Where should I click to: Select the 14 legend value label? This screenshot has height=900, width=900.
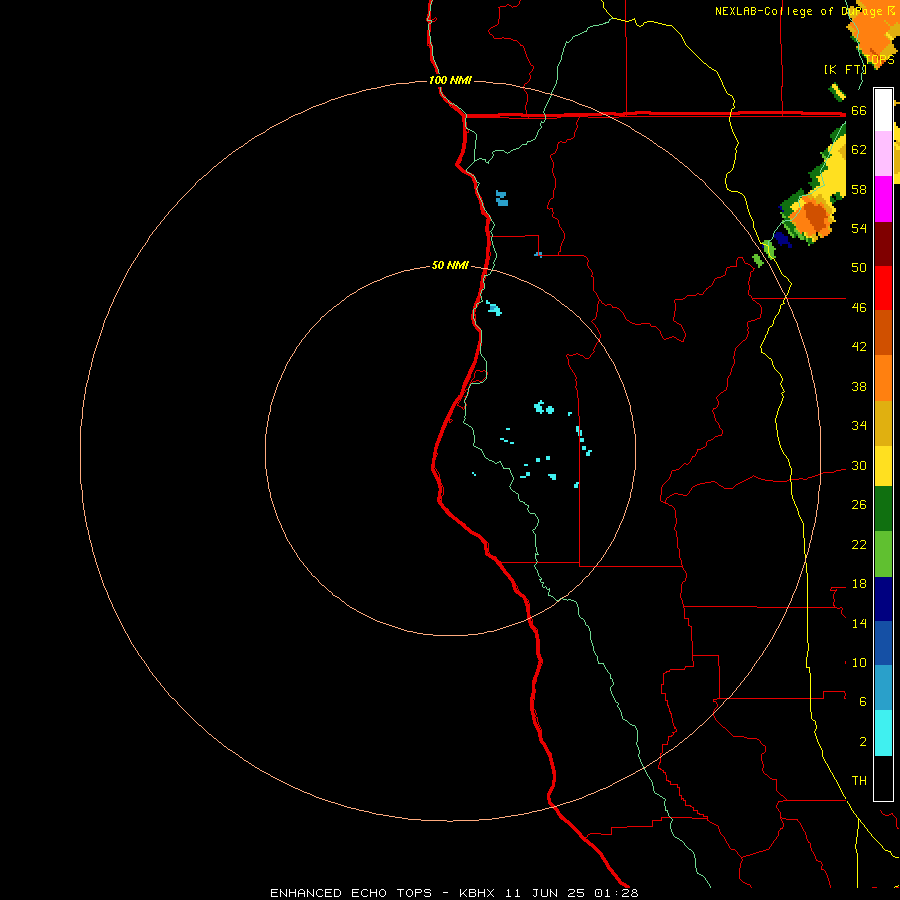[859, 623]
